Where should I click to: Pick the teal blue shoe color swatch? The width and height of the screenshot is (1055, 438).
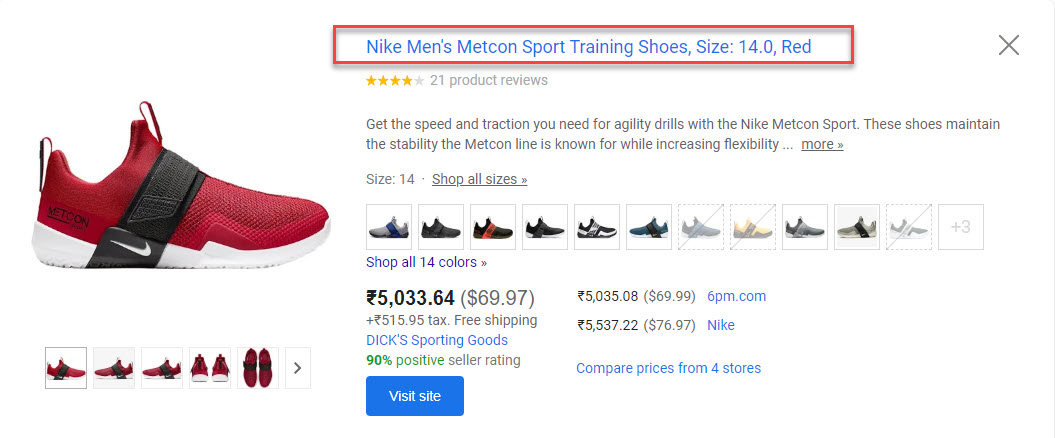(649, 227)
